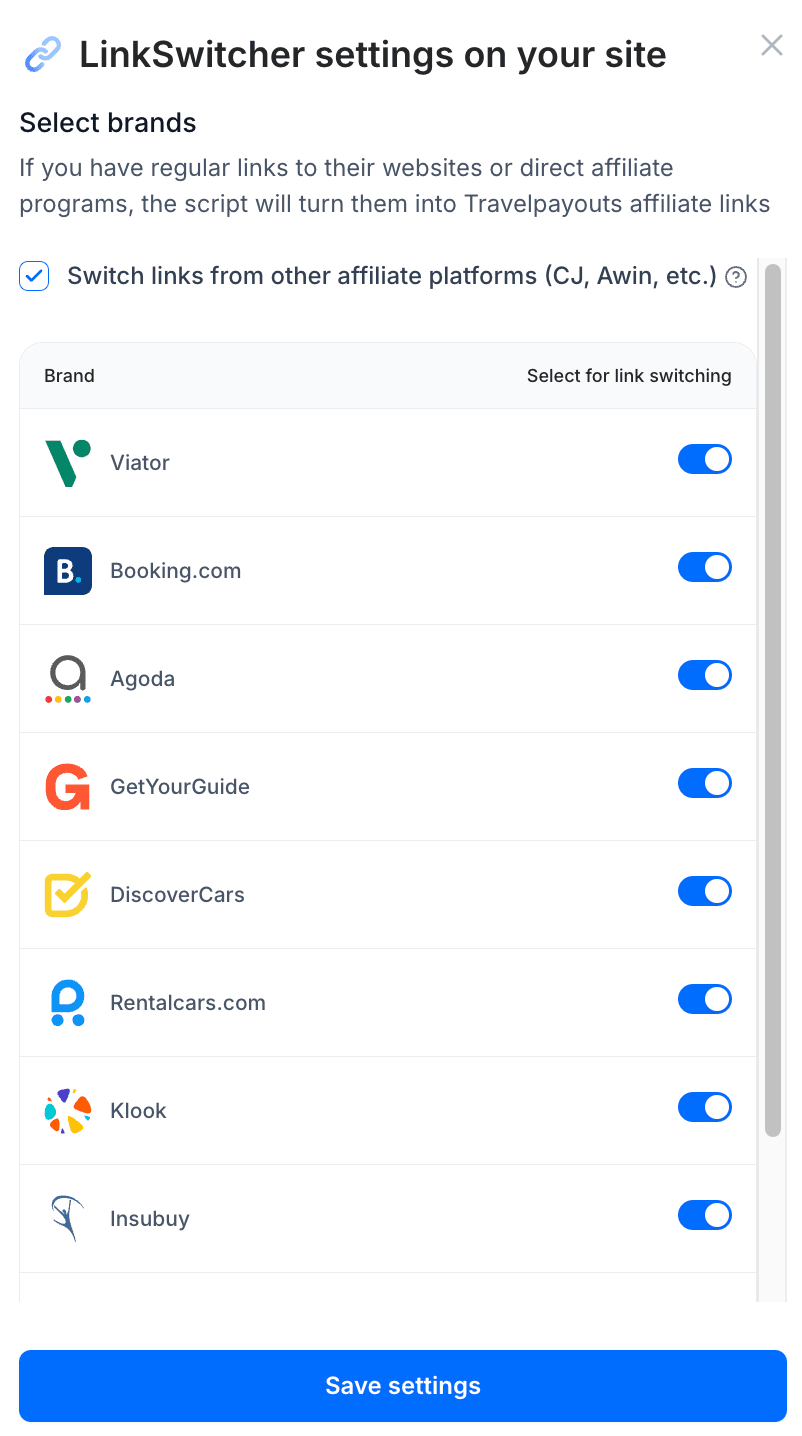Click the Booking.com logo icon

tap(68, 571)
